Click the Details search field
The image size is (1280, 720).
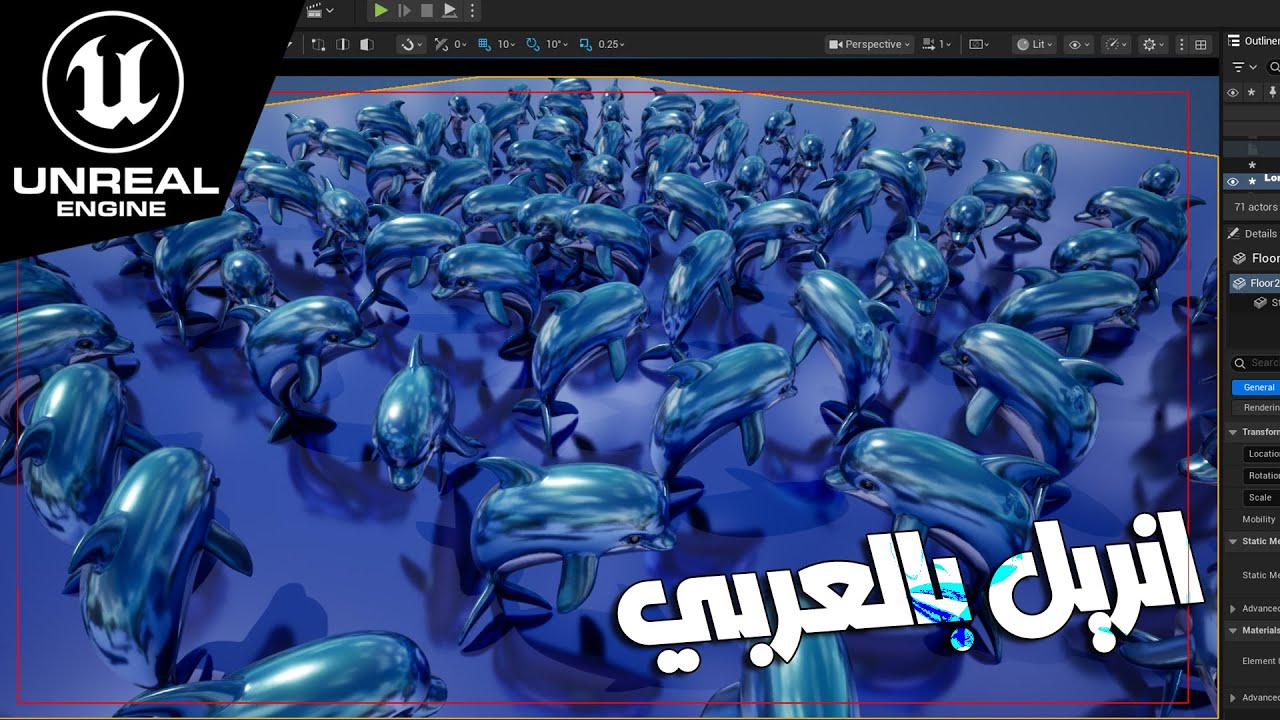[x=1257, y=363]
